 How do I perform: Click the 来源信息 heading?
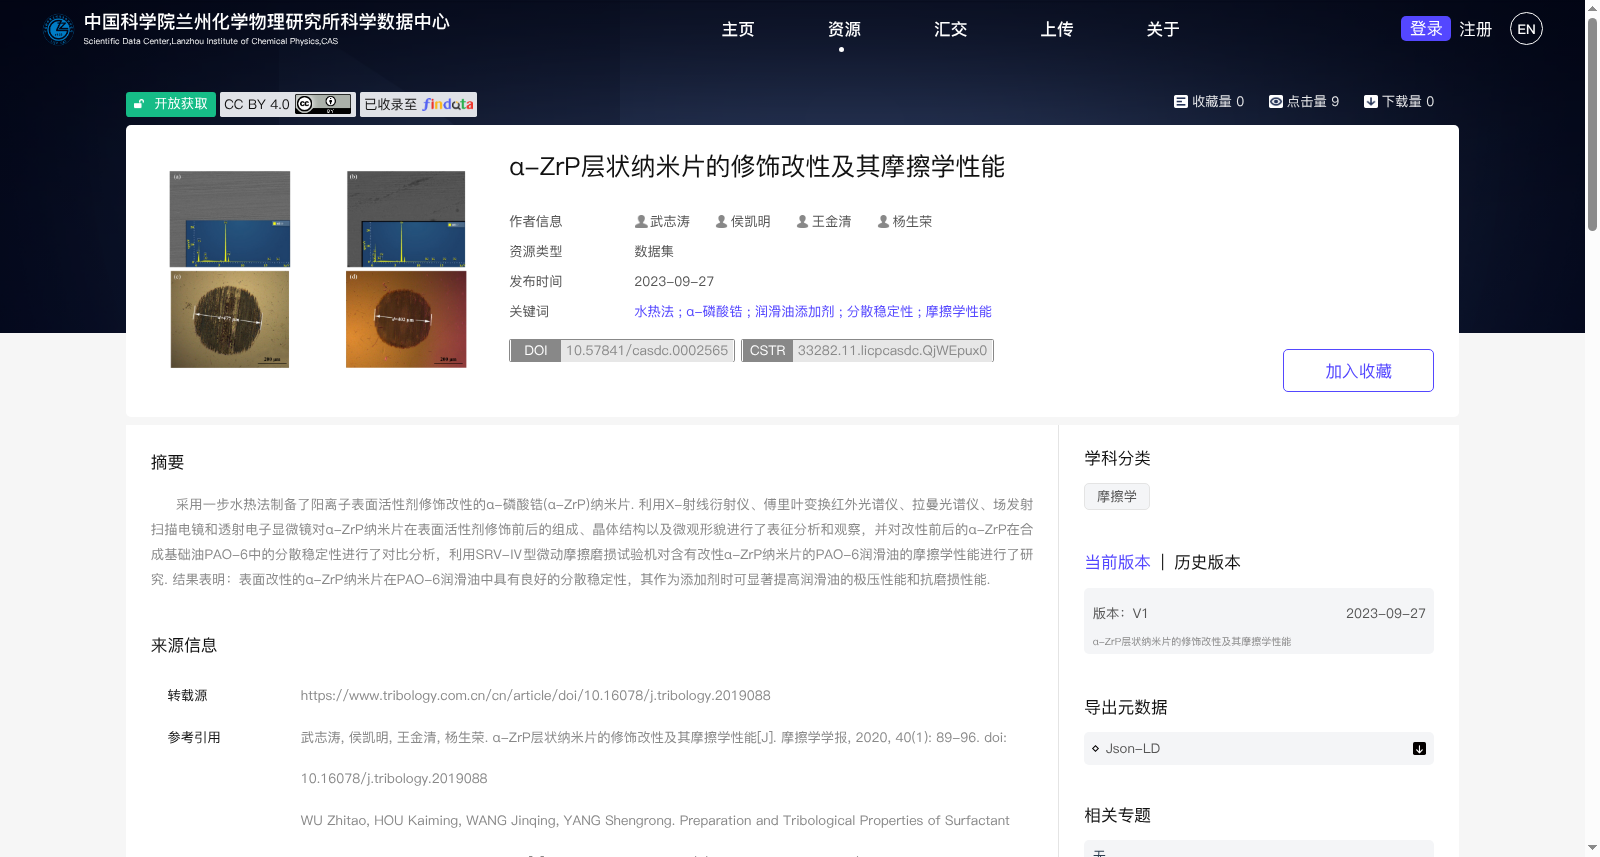(x=184, y=646)
